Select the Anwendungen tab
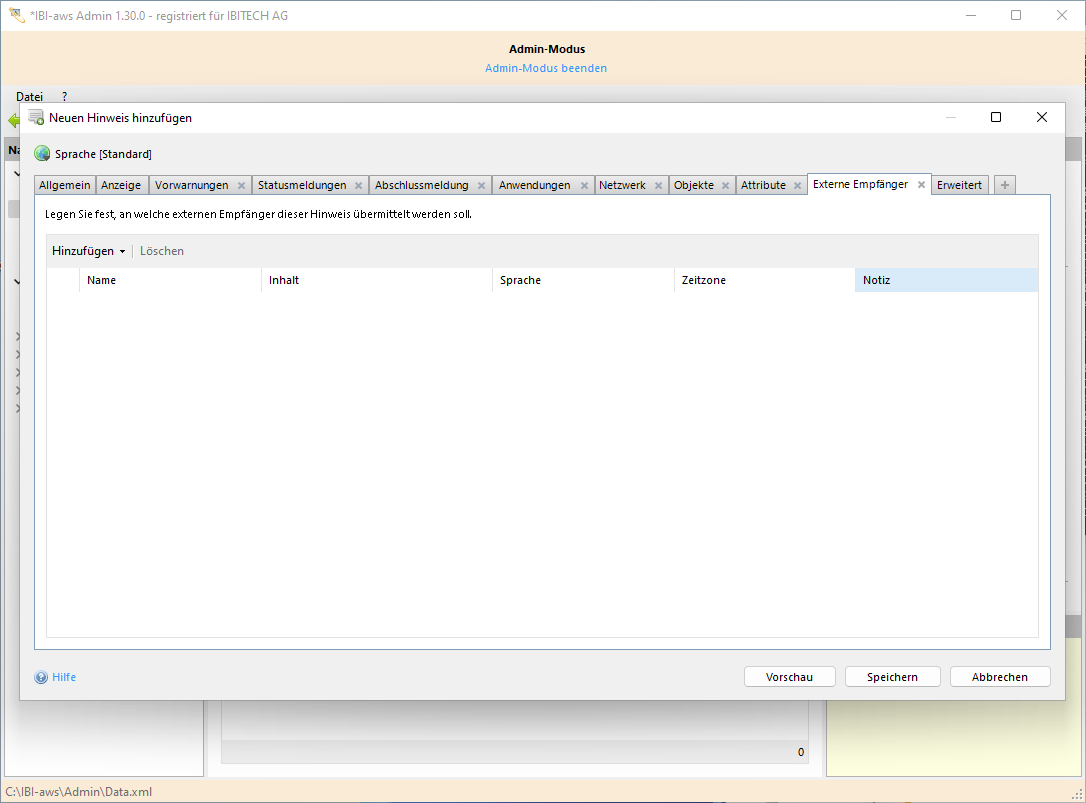Image resolution: width=1086 pixels, height=803 pixels. (x=534, y=185)
